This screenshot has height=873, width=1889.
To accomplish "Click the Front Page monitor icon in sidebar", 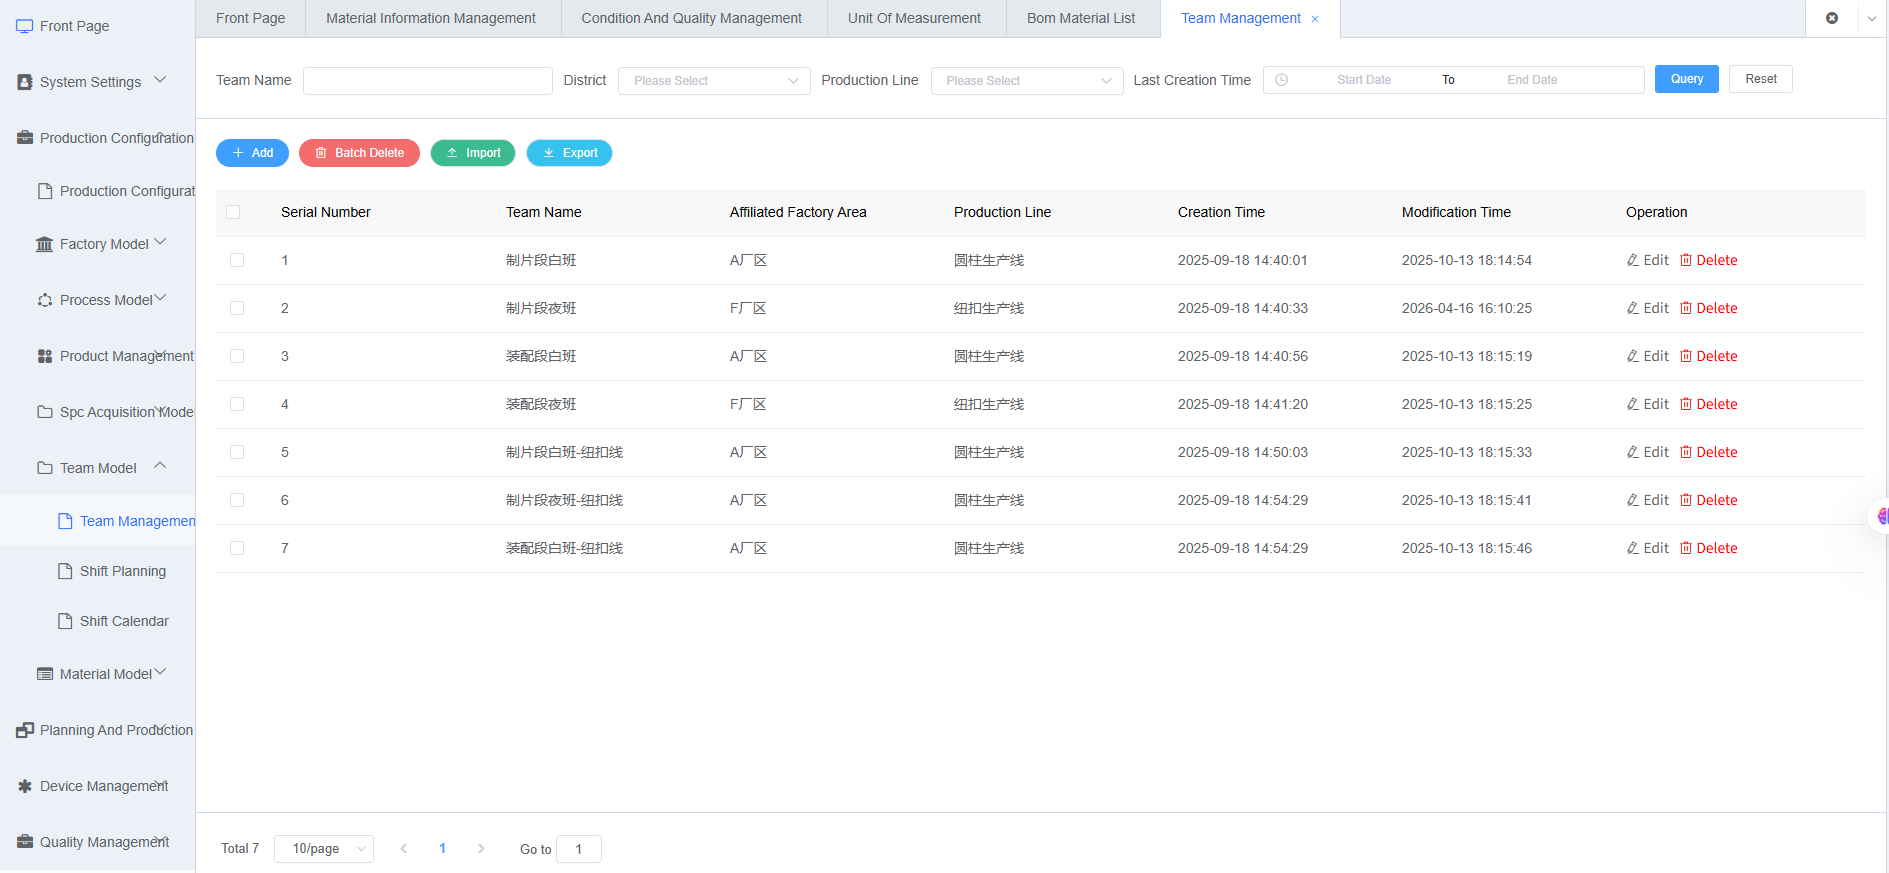I will click(25, 26).
